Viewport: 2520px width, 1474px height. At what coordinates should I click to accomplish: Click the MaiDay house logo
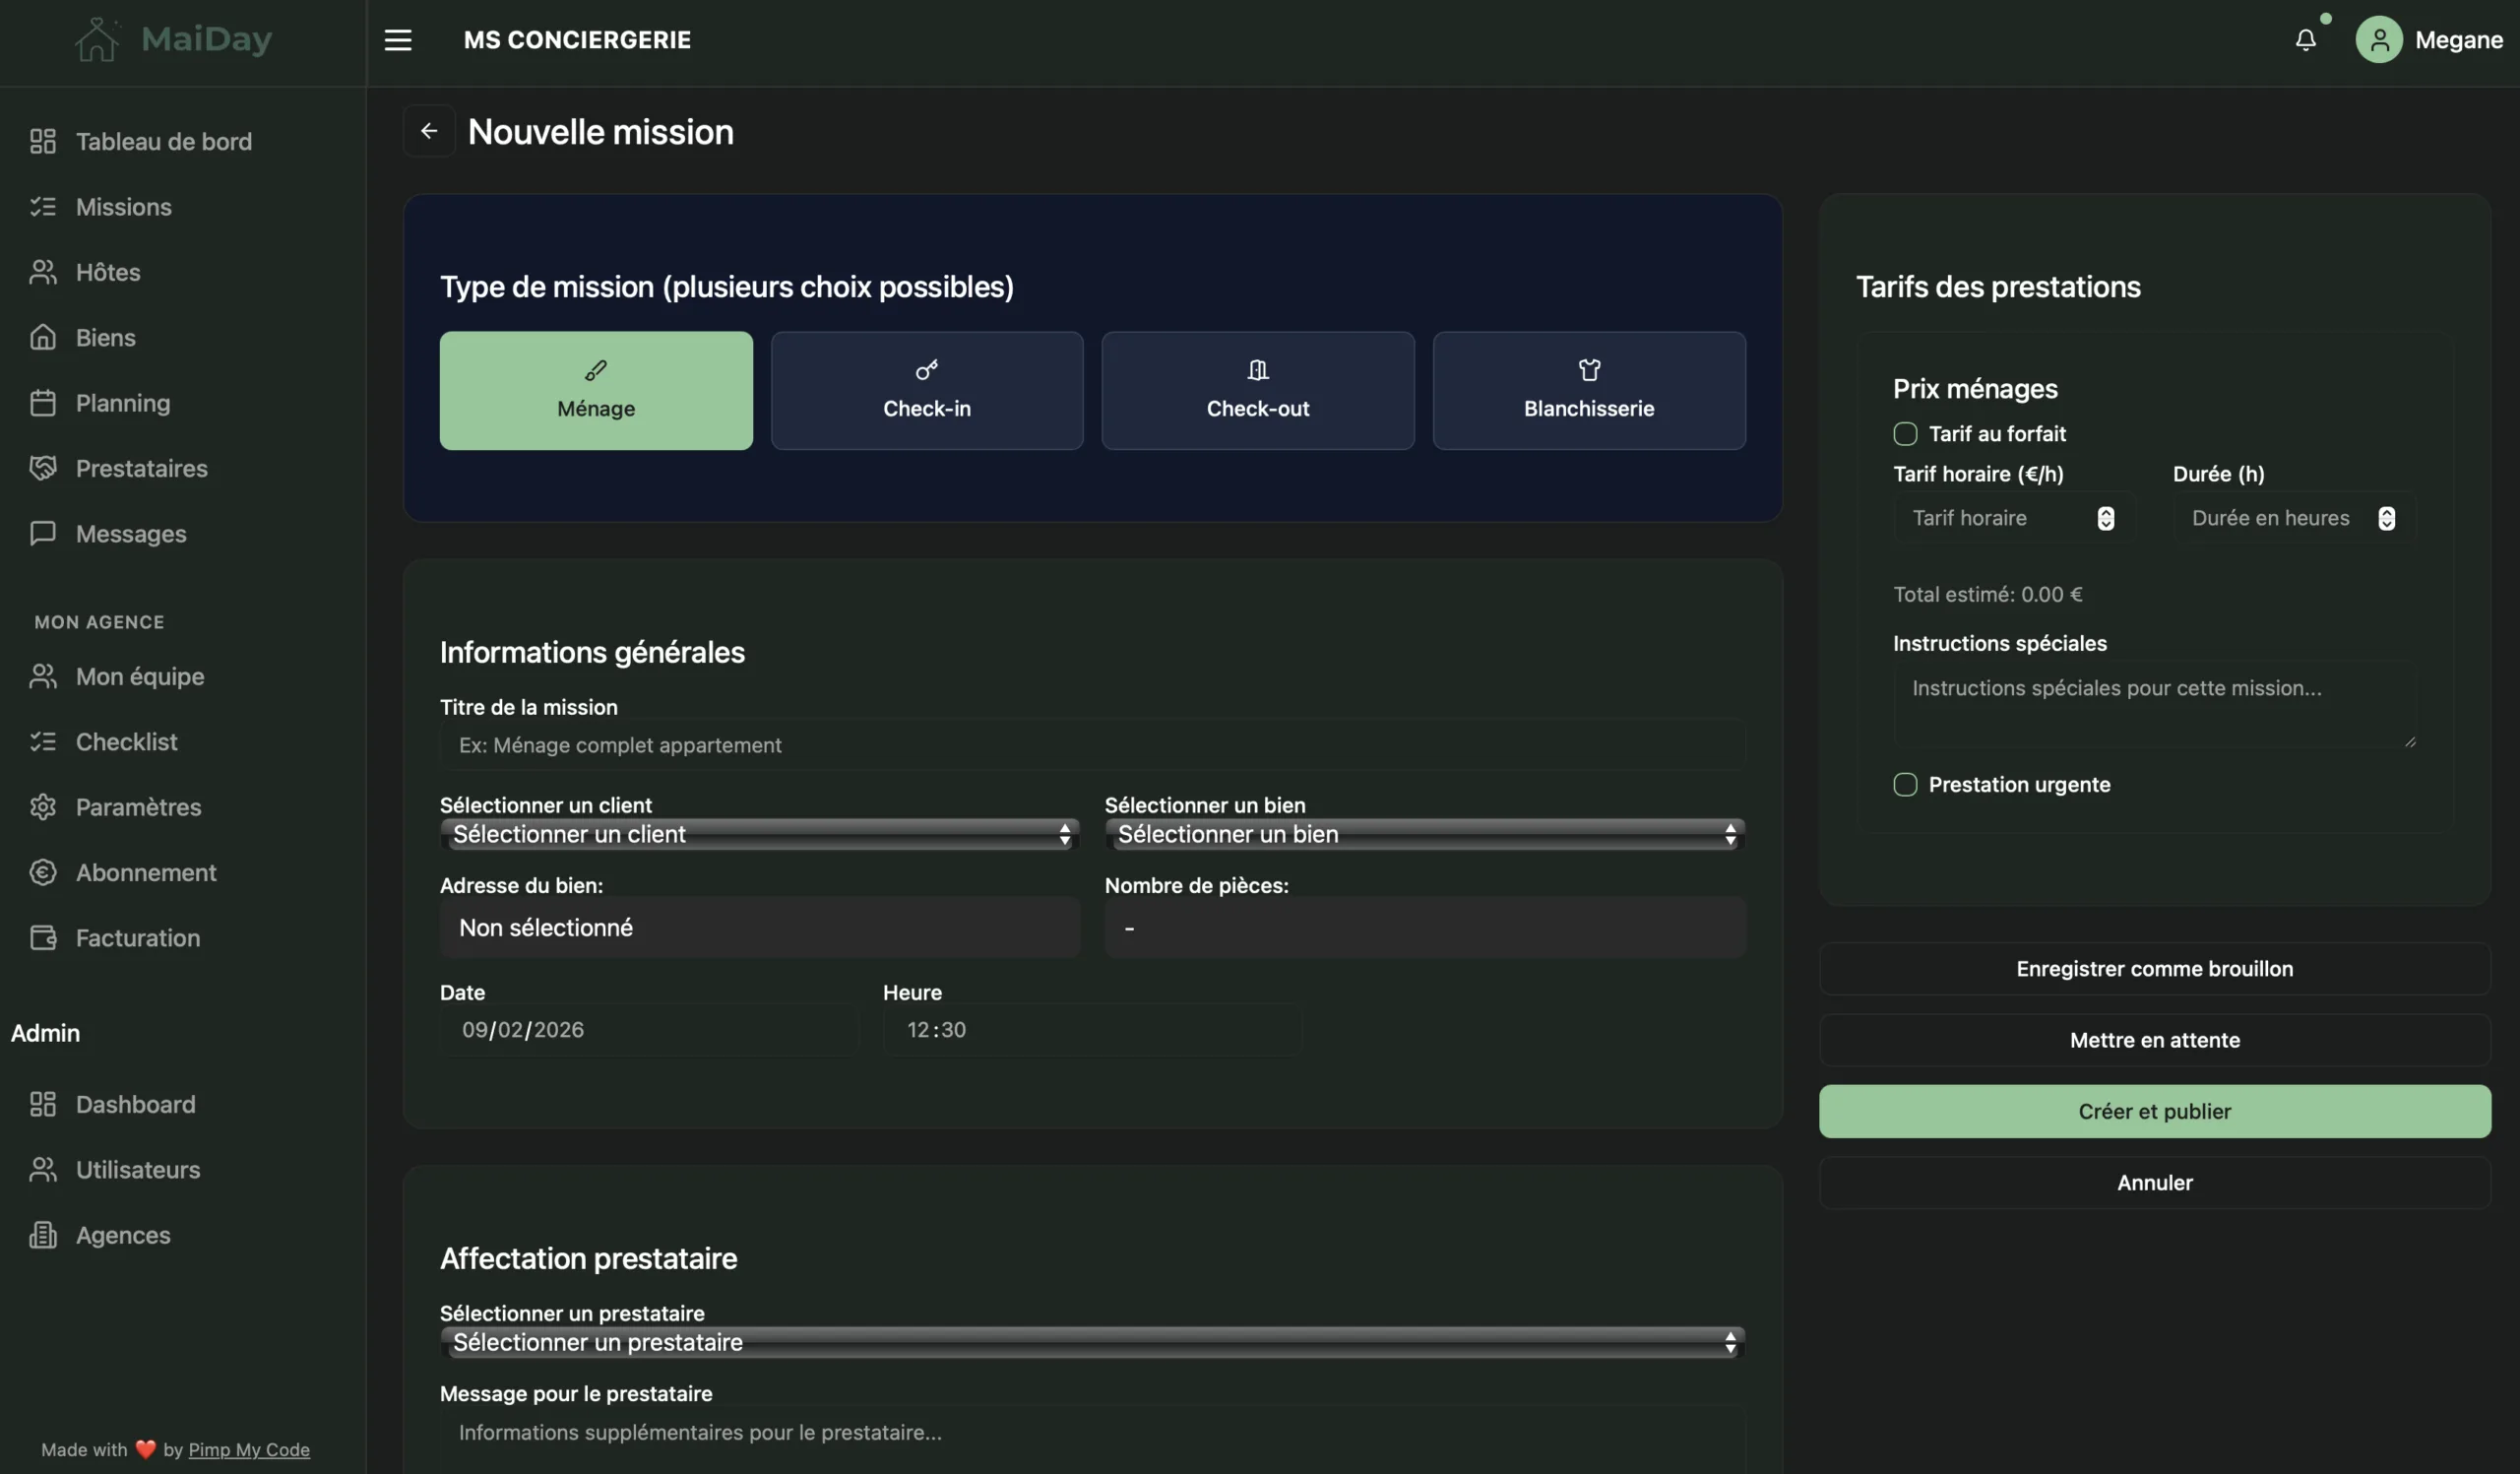coord(97,40)
